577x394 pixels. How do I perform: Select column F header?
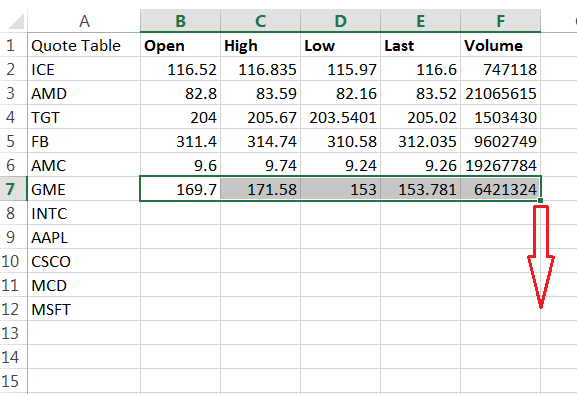500,21
